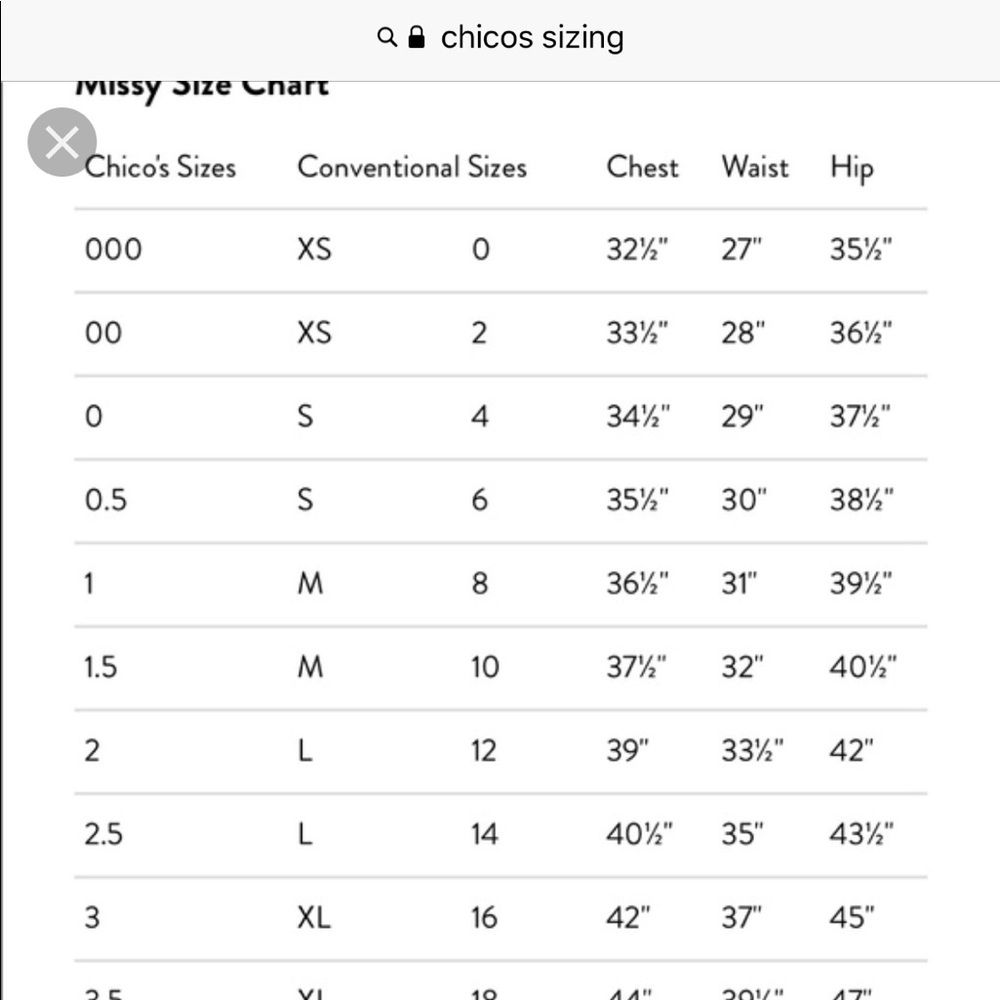The width and height of the screenshot is (1000, 1000).
Task: Click conventional size 12 in the L row
Action: click(483, 751)
